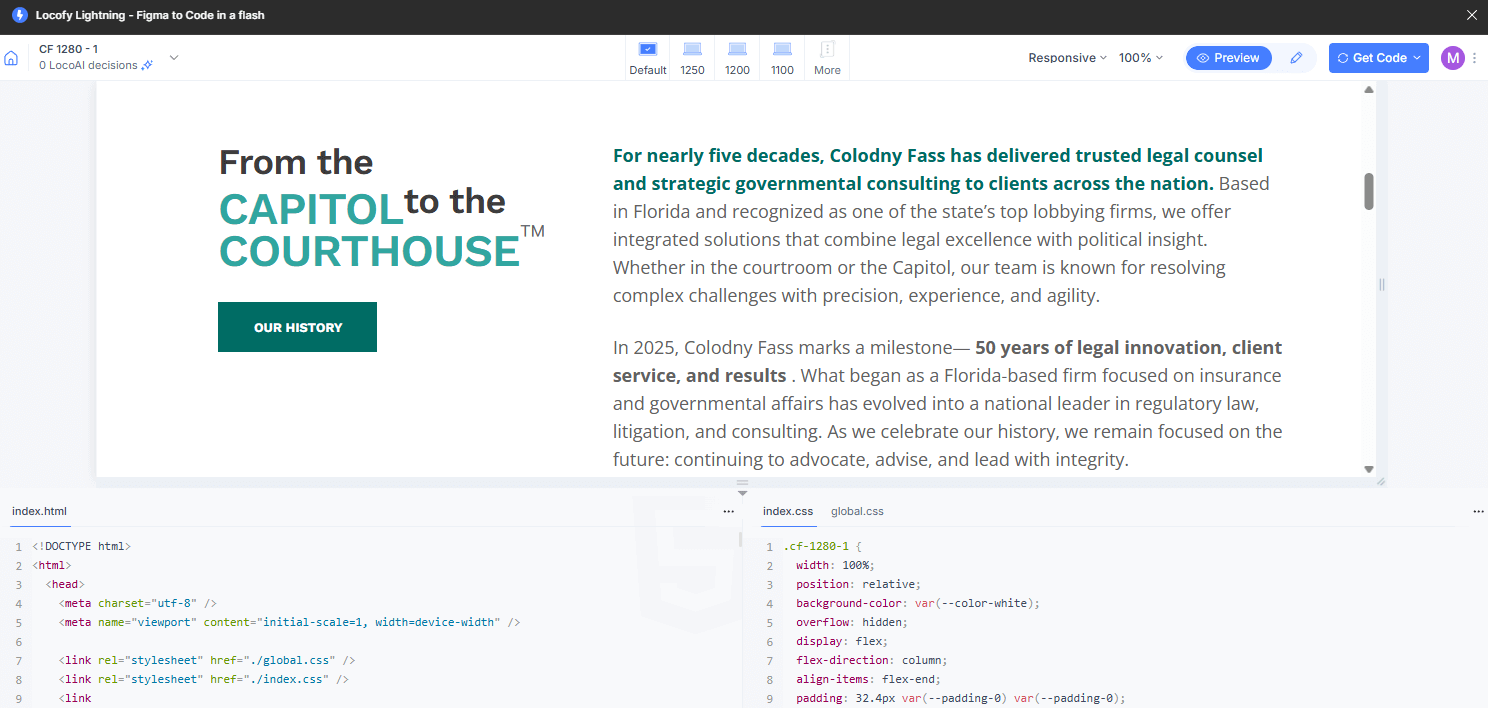Image resolution: width=1488 pixels, height=708 pixels.
Task: Click the preview vertical scrollbar thumb
Action: pos(1369,191)
